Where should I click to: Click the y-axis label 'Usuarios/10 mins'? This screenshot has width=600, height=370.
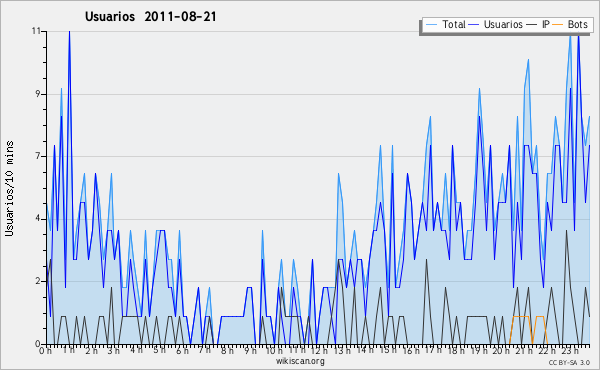9,189
